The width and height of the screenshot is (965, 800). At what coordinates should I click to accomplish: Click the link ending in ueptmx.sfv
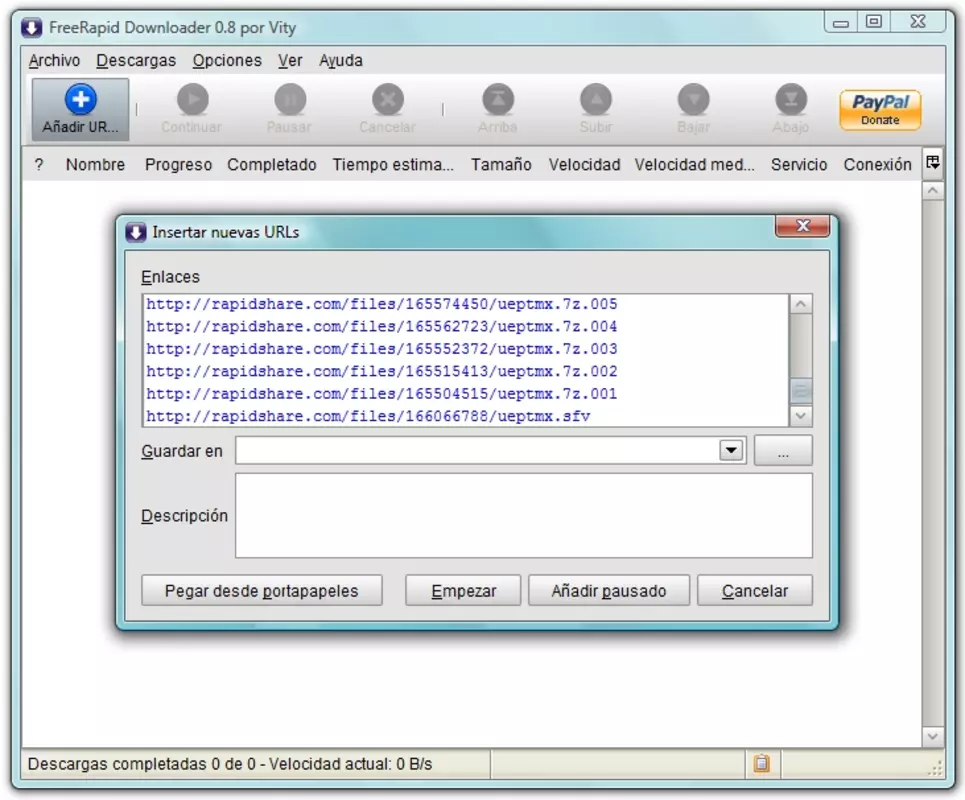pos(368,416)
